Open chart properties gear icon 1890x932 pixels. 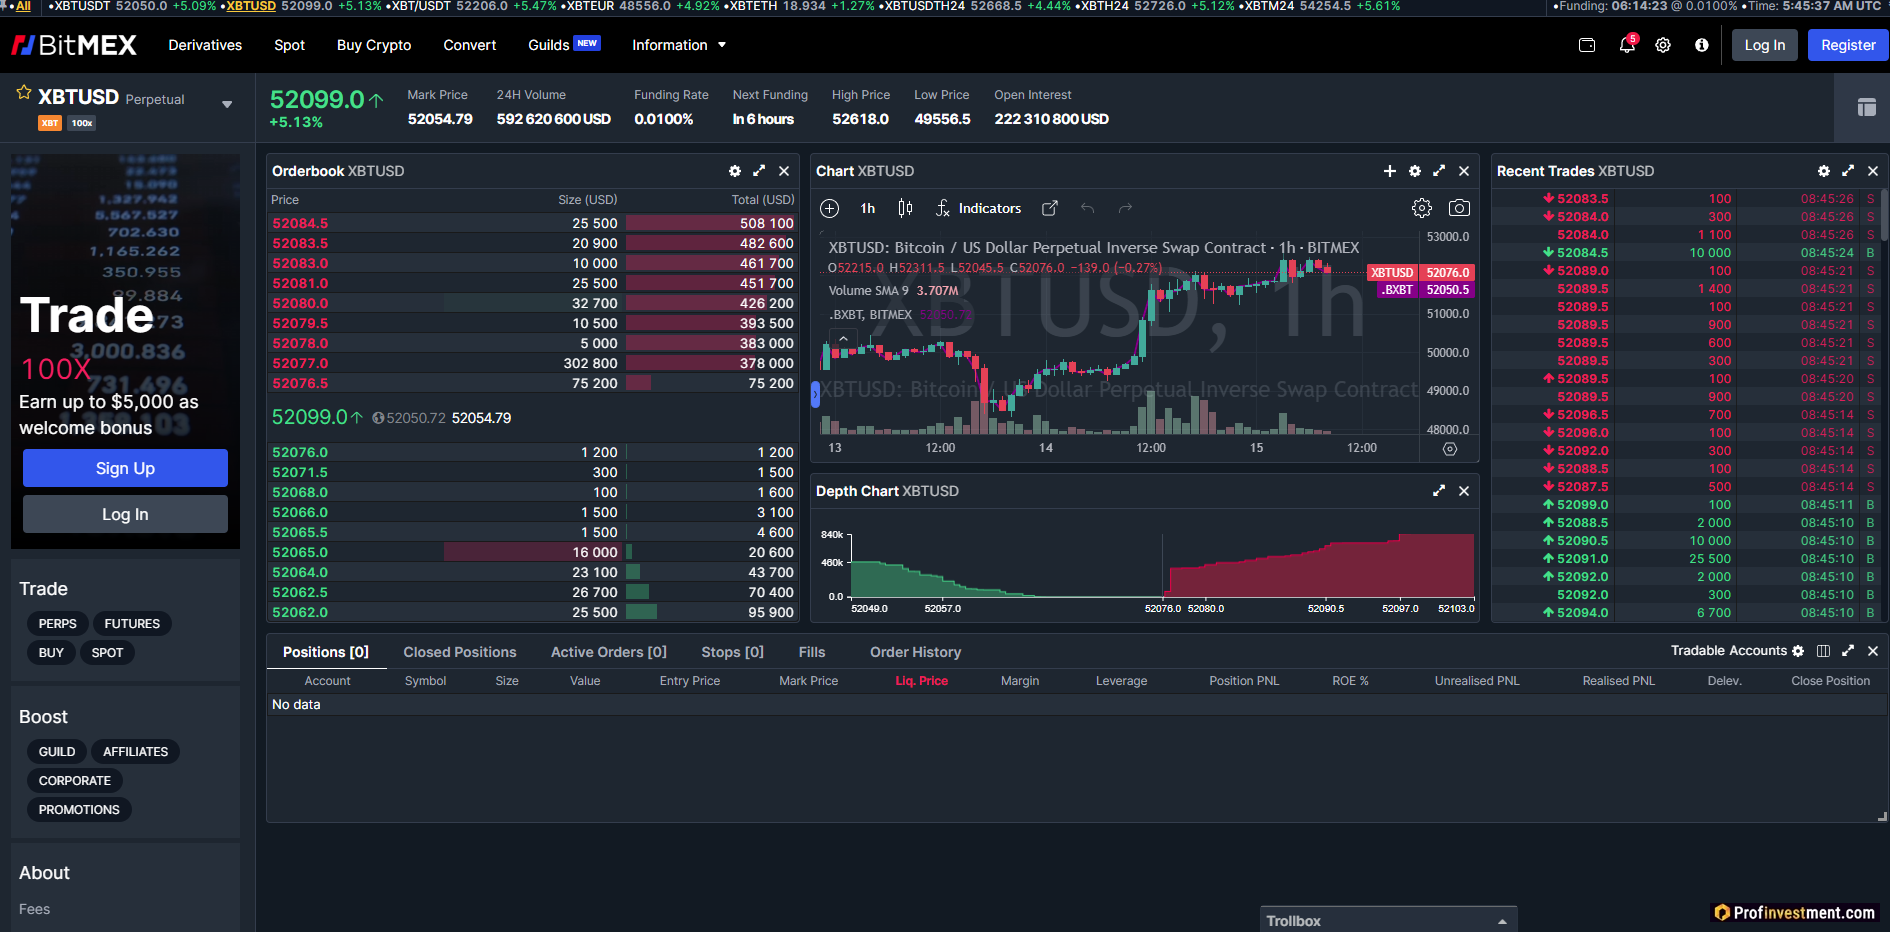(x=1422, y=208)
